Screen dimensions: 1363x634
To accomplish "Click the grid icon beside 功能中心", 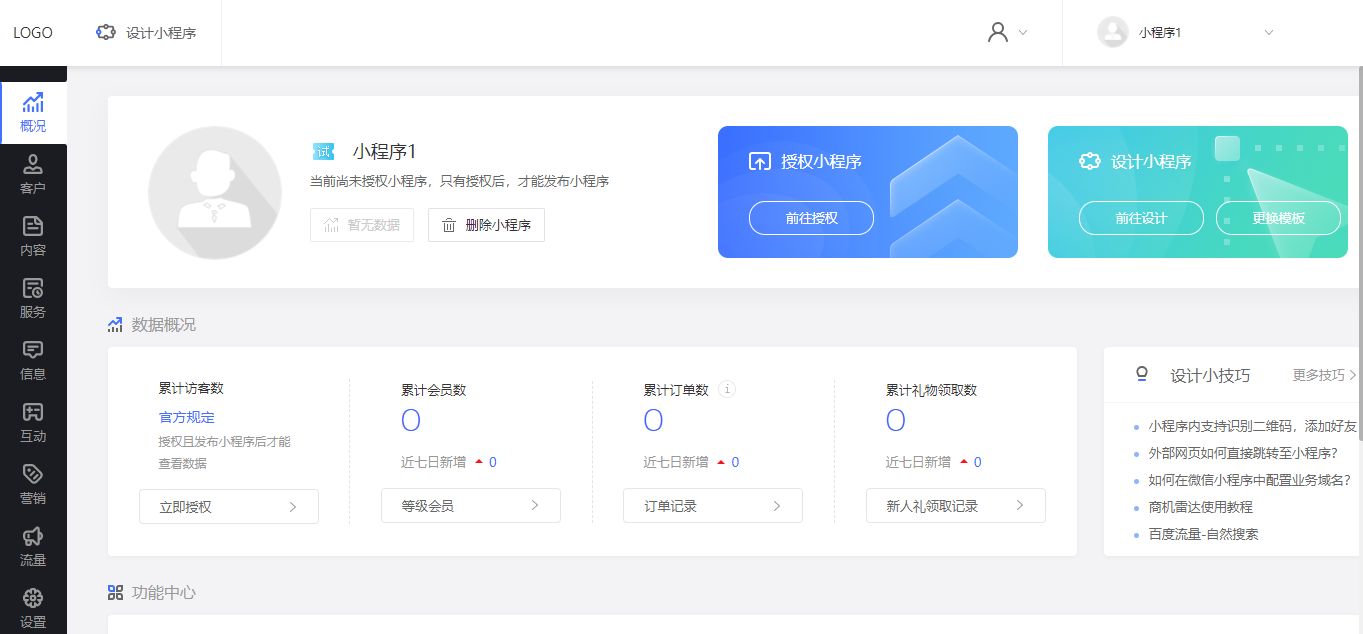I will [x=115, y=592].
